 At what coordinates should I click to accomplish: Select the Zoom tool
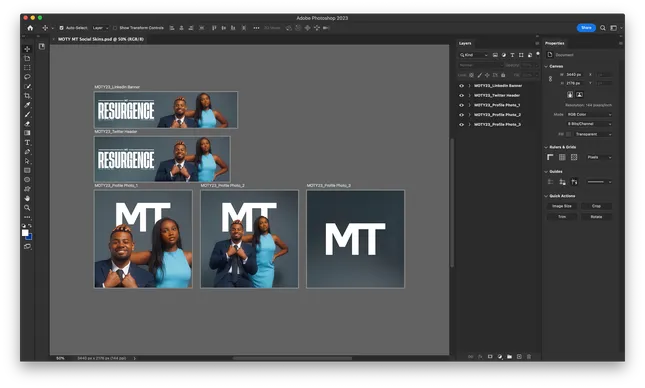coord(27,208)
